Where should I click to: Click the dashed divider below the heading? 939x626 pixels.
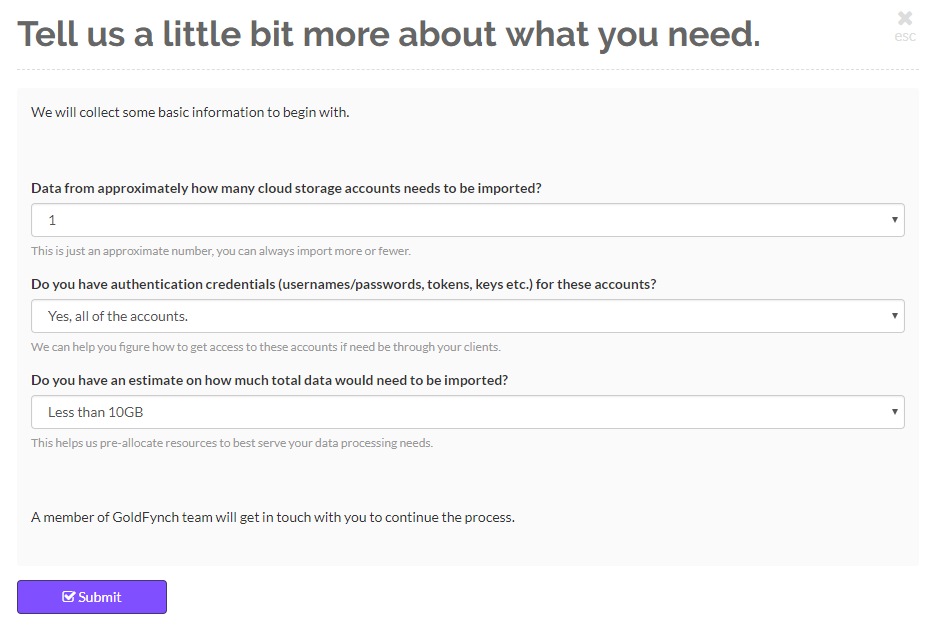point(467,70)
